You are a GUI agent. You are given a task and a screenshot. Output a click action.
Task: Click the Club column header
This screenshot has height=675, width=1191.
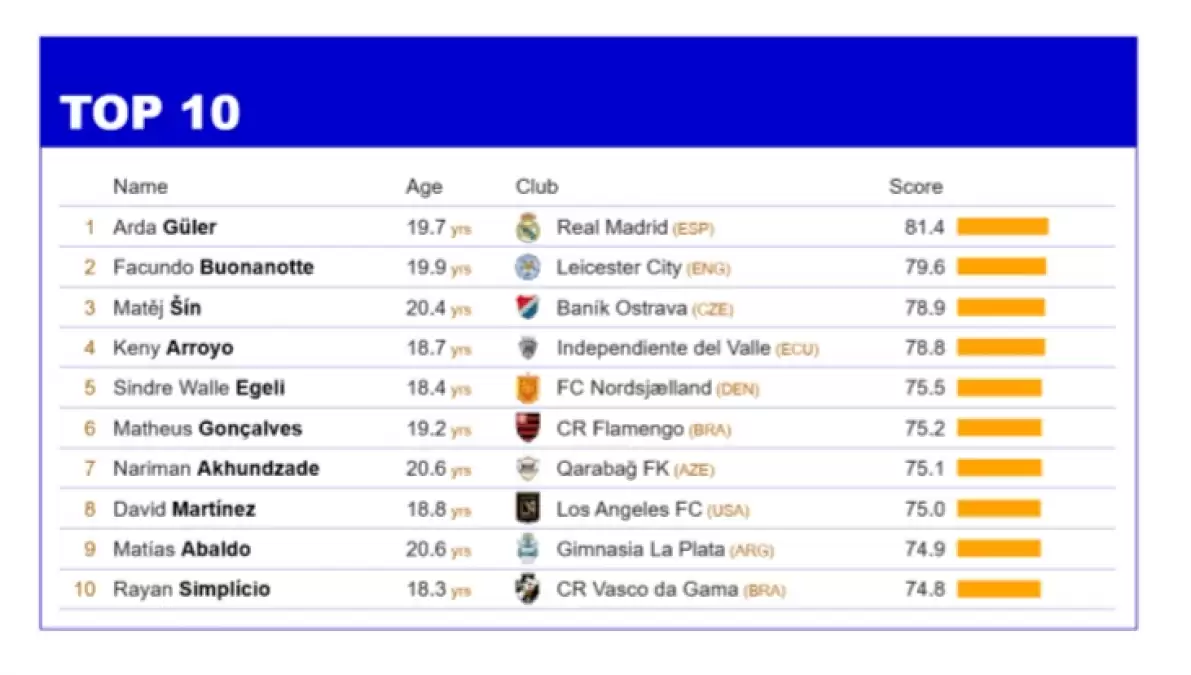click(x=537, y=187)
